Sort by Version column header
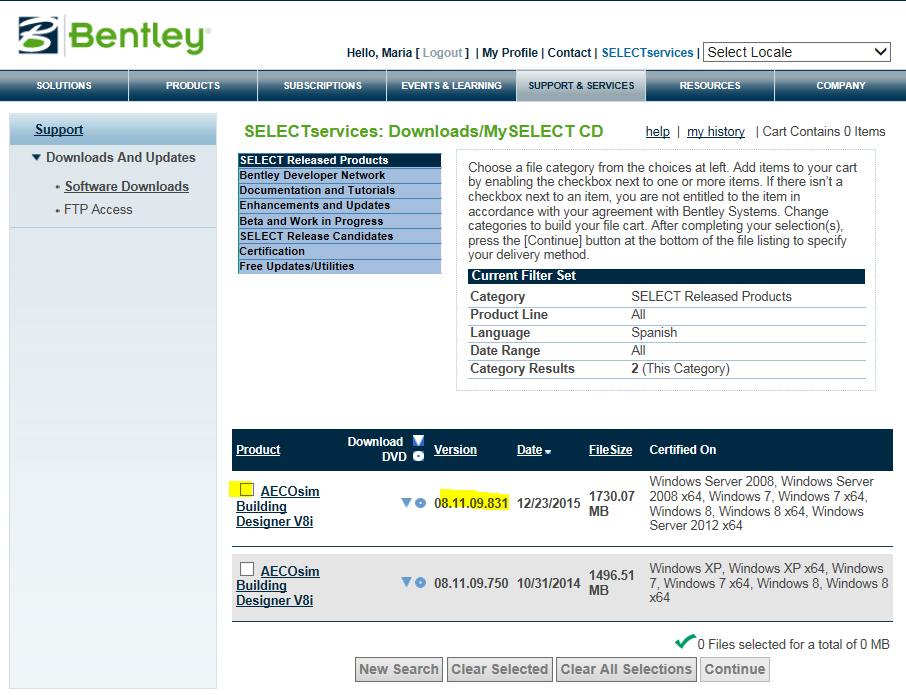The image size is (906, 695). coord(455,449)
